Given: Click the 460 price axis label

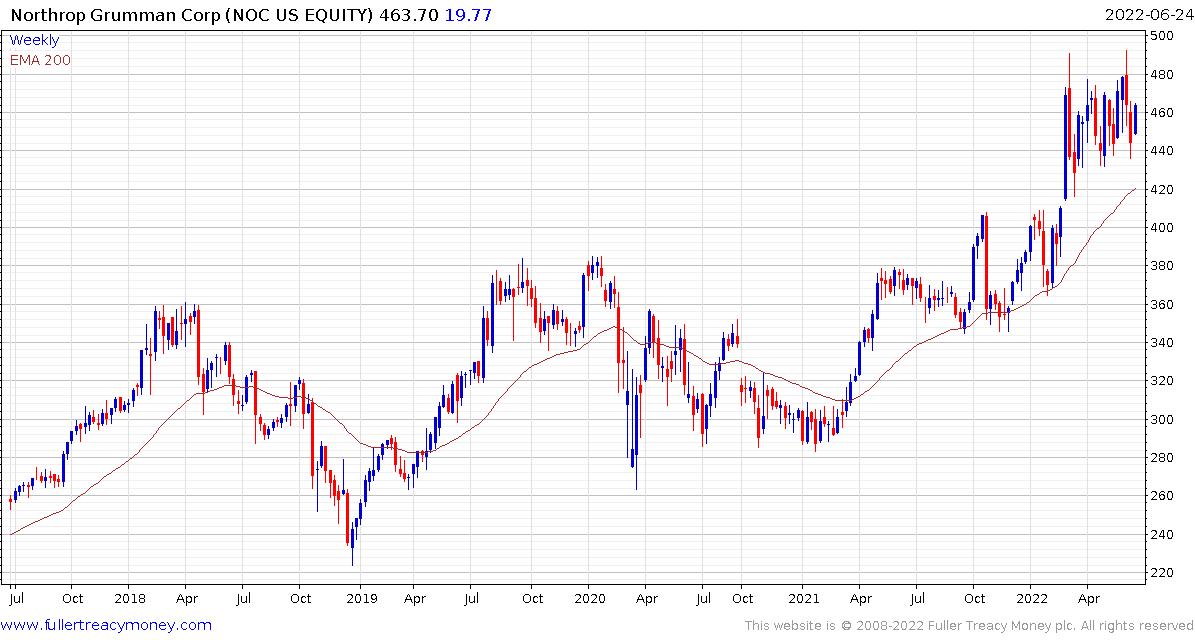Looking at the screenshot, I should click(x=1162, y=113).
